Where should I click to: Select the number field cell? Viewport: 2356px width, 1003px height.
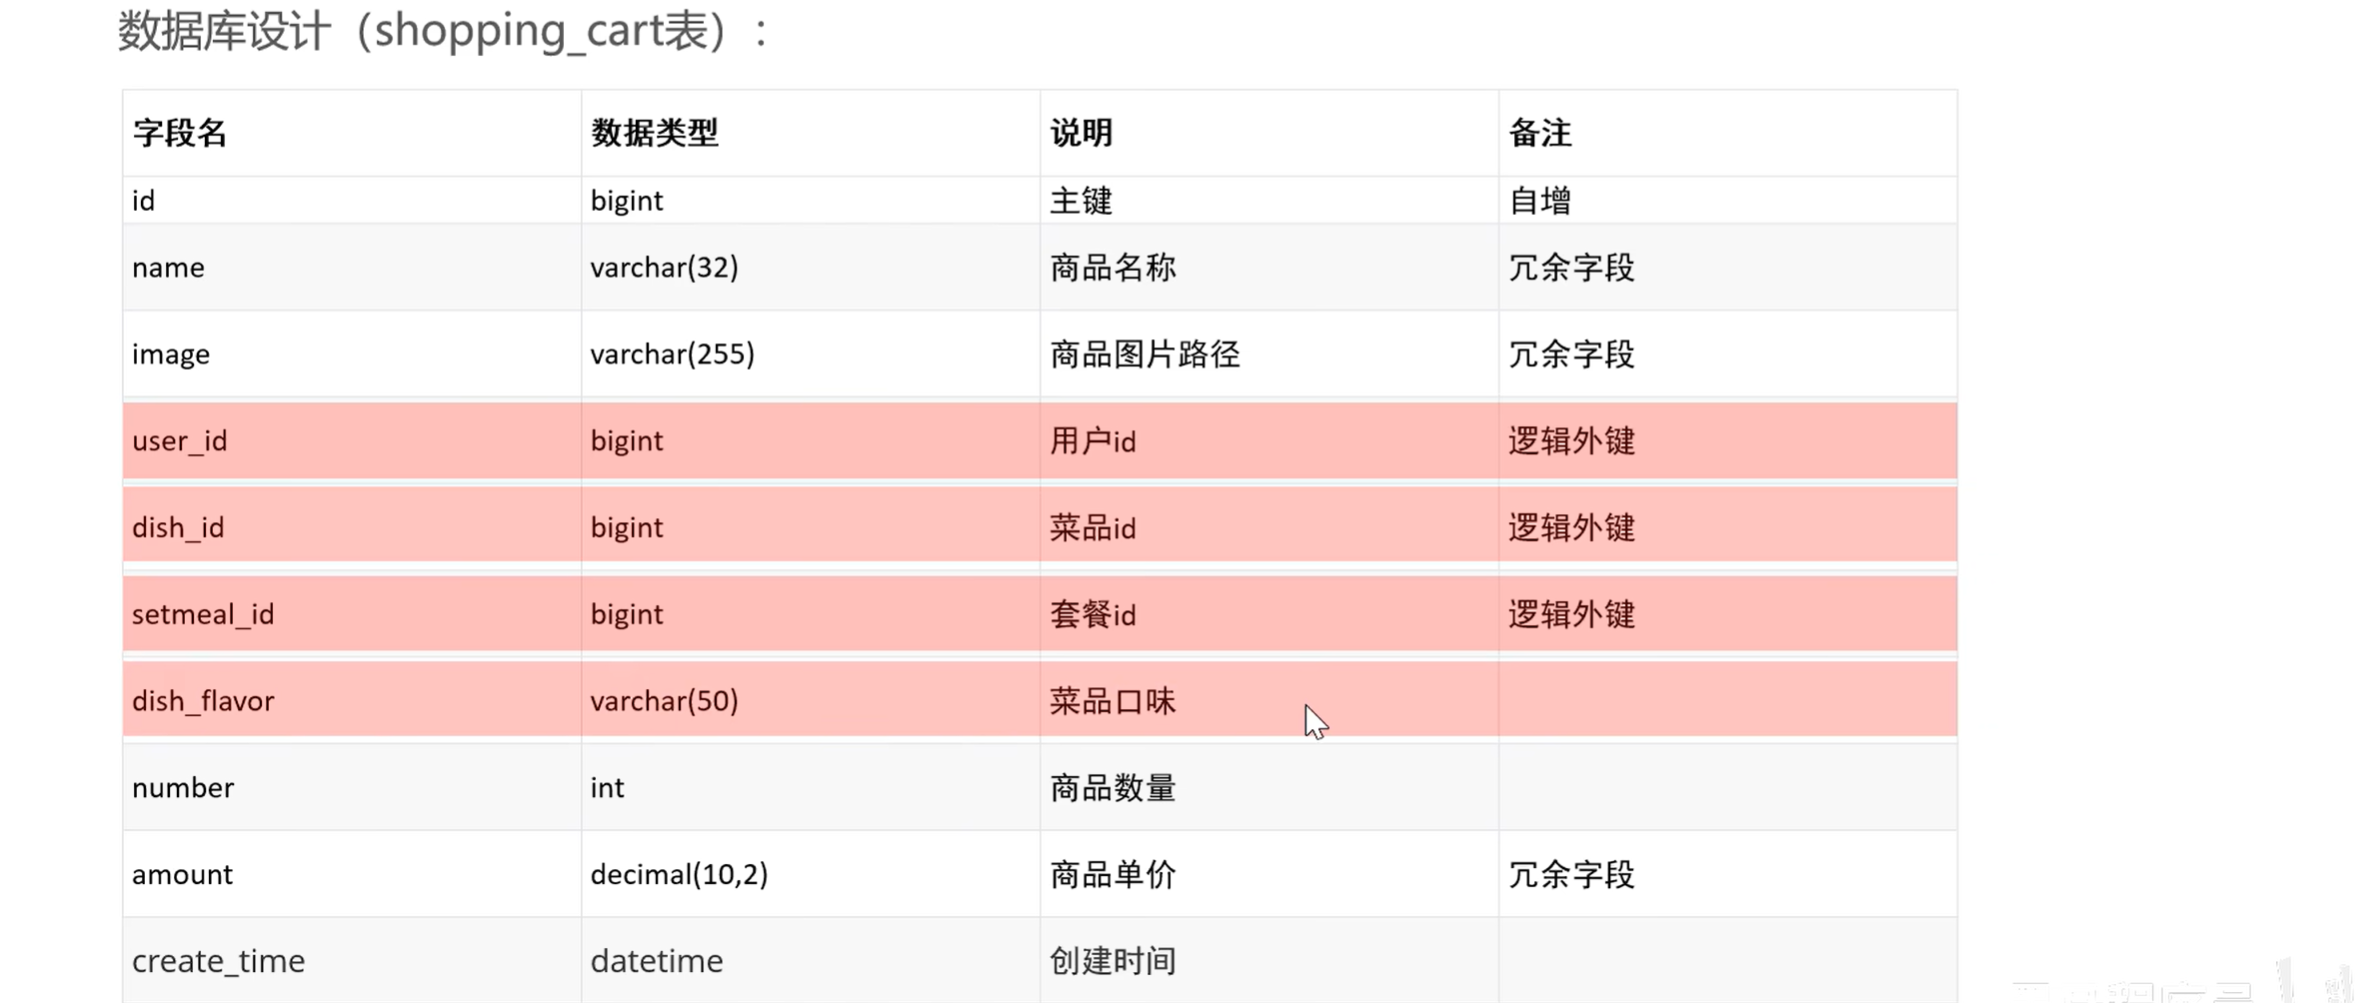351,787
